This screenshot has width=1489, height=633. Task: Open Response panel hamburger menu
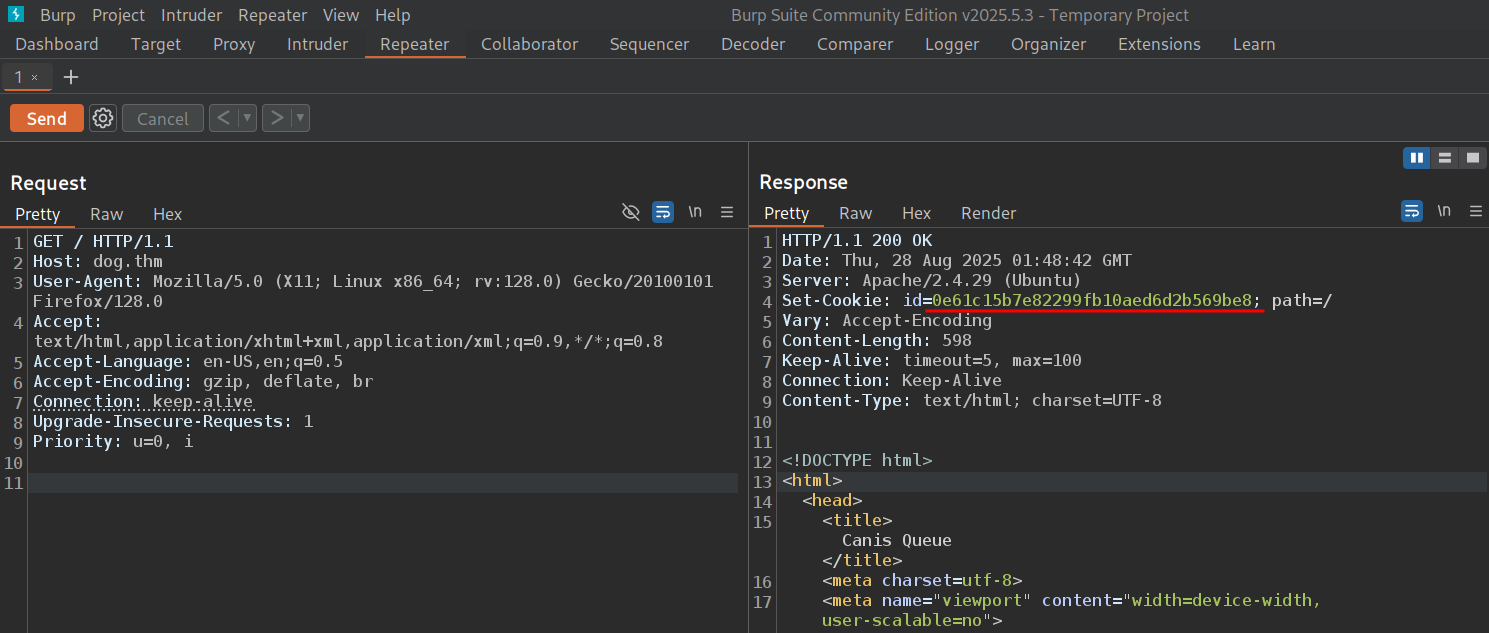coord(1476,211)
